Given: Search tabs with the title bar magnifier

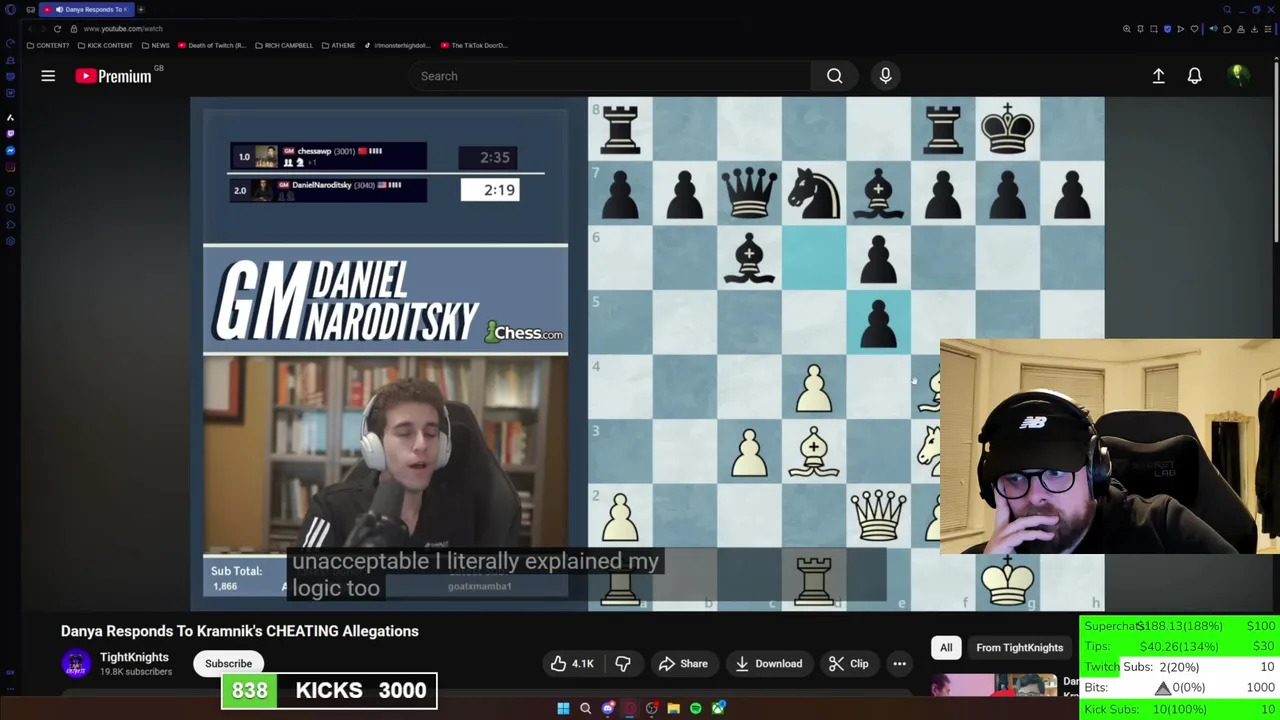Looking at the screenshot, I should 1227,10.
